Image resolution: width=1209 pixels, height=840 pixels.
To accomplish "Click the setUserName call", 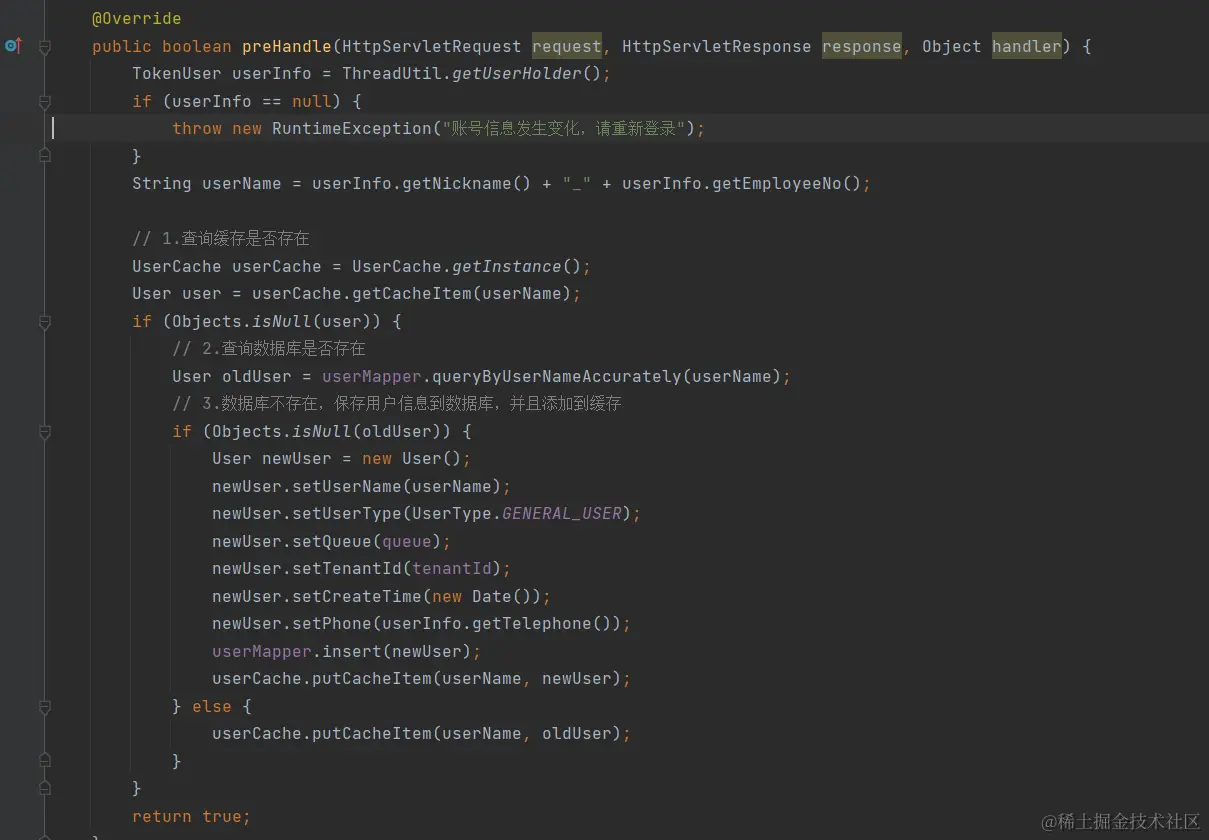I will pos(346,487).
